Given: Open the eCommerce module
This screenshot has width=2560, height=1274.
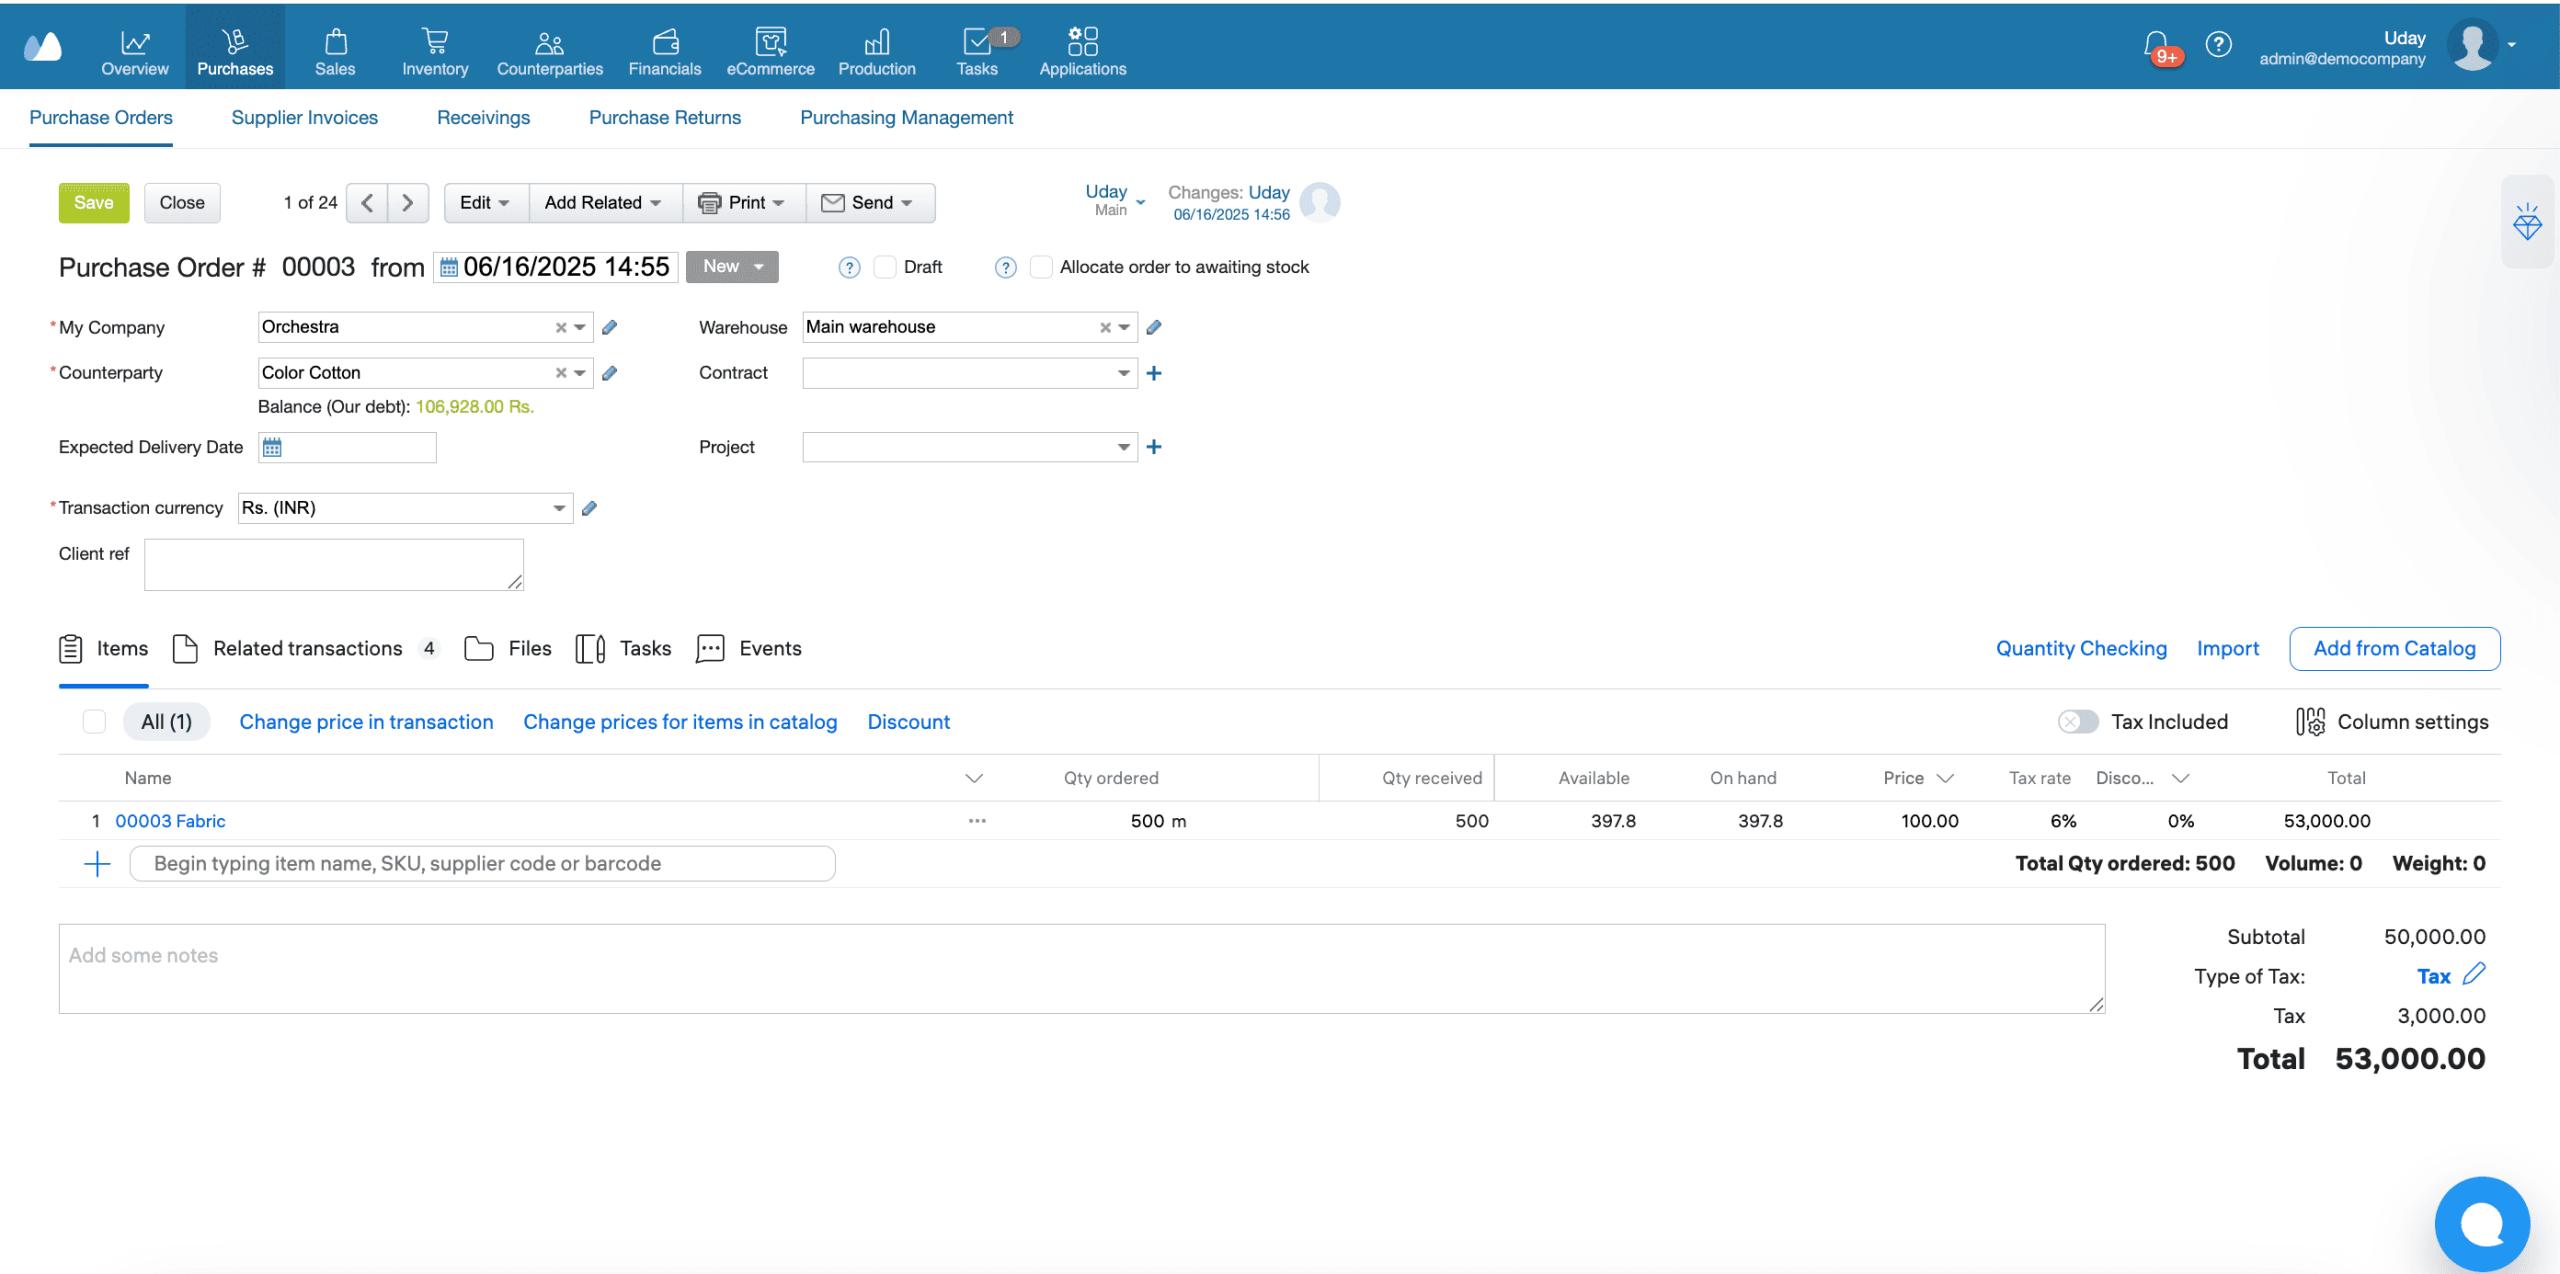Looking at the screenshot, I should point(770,50).
